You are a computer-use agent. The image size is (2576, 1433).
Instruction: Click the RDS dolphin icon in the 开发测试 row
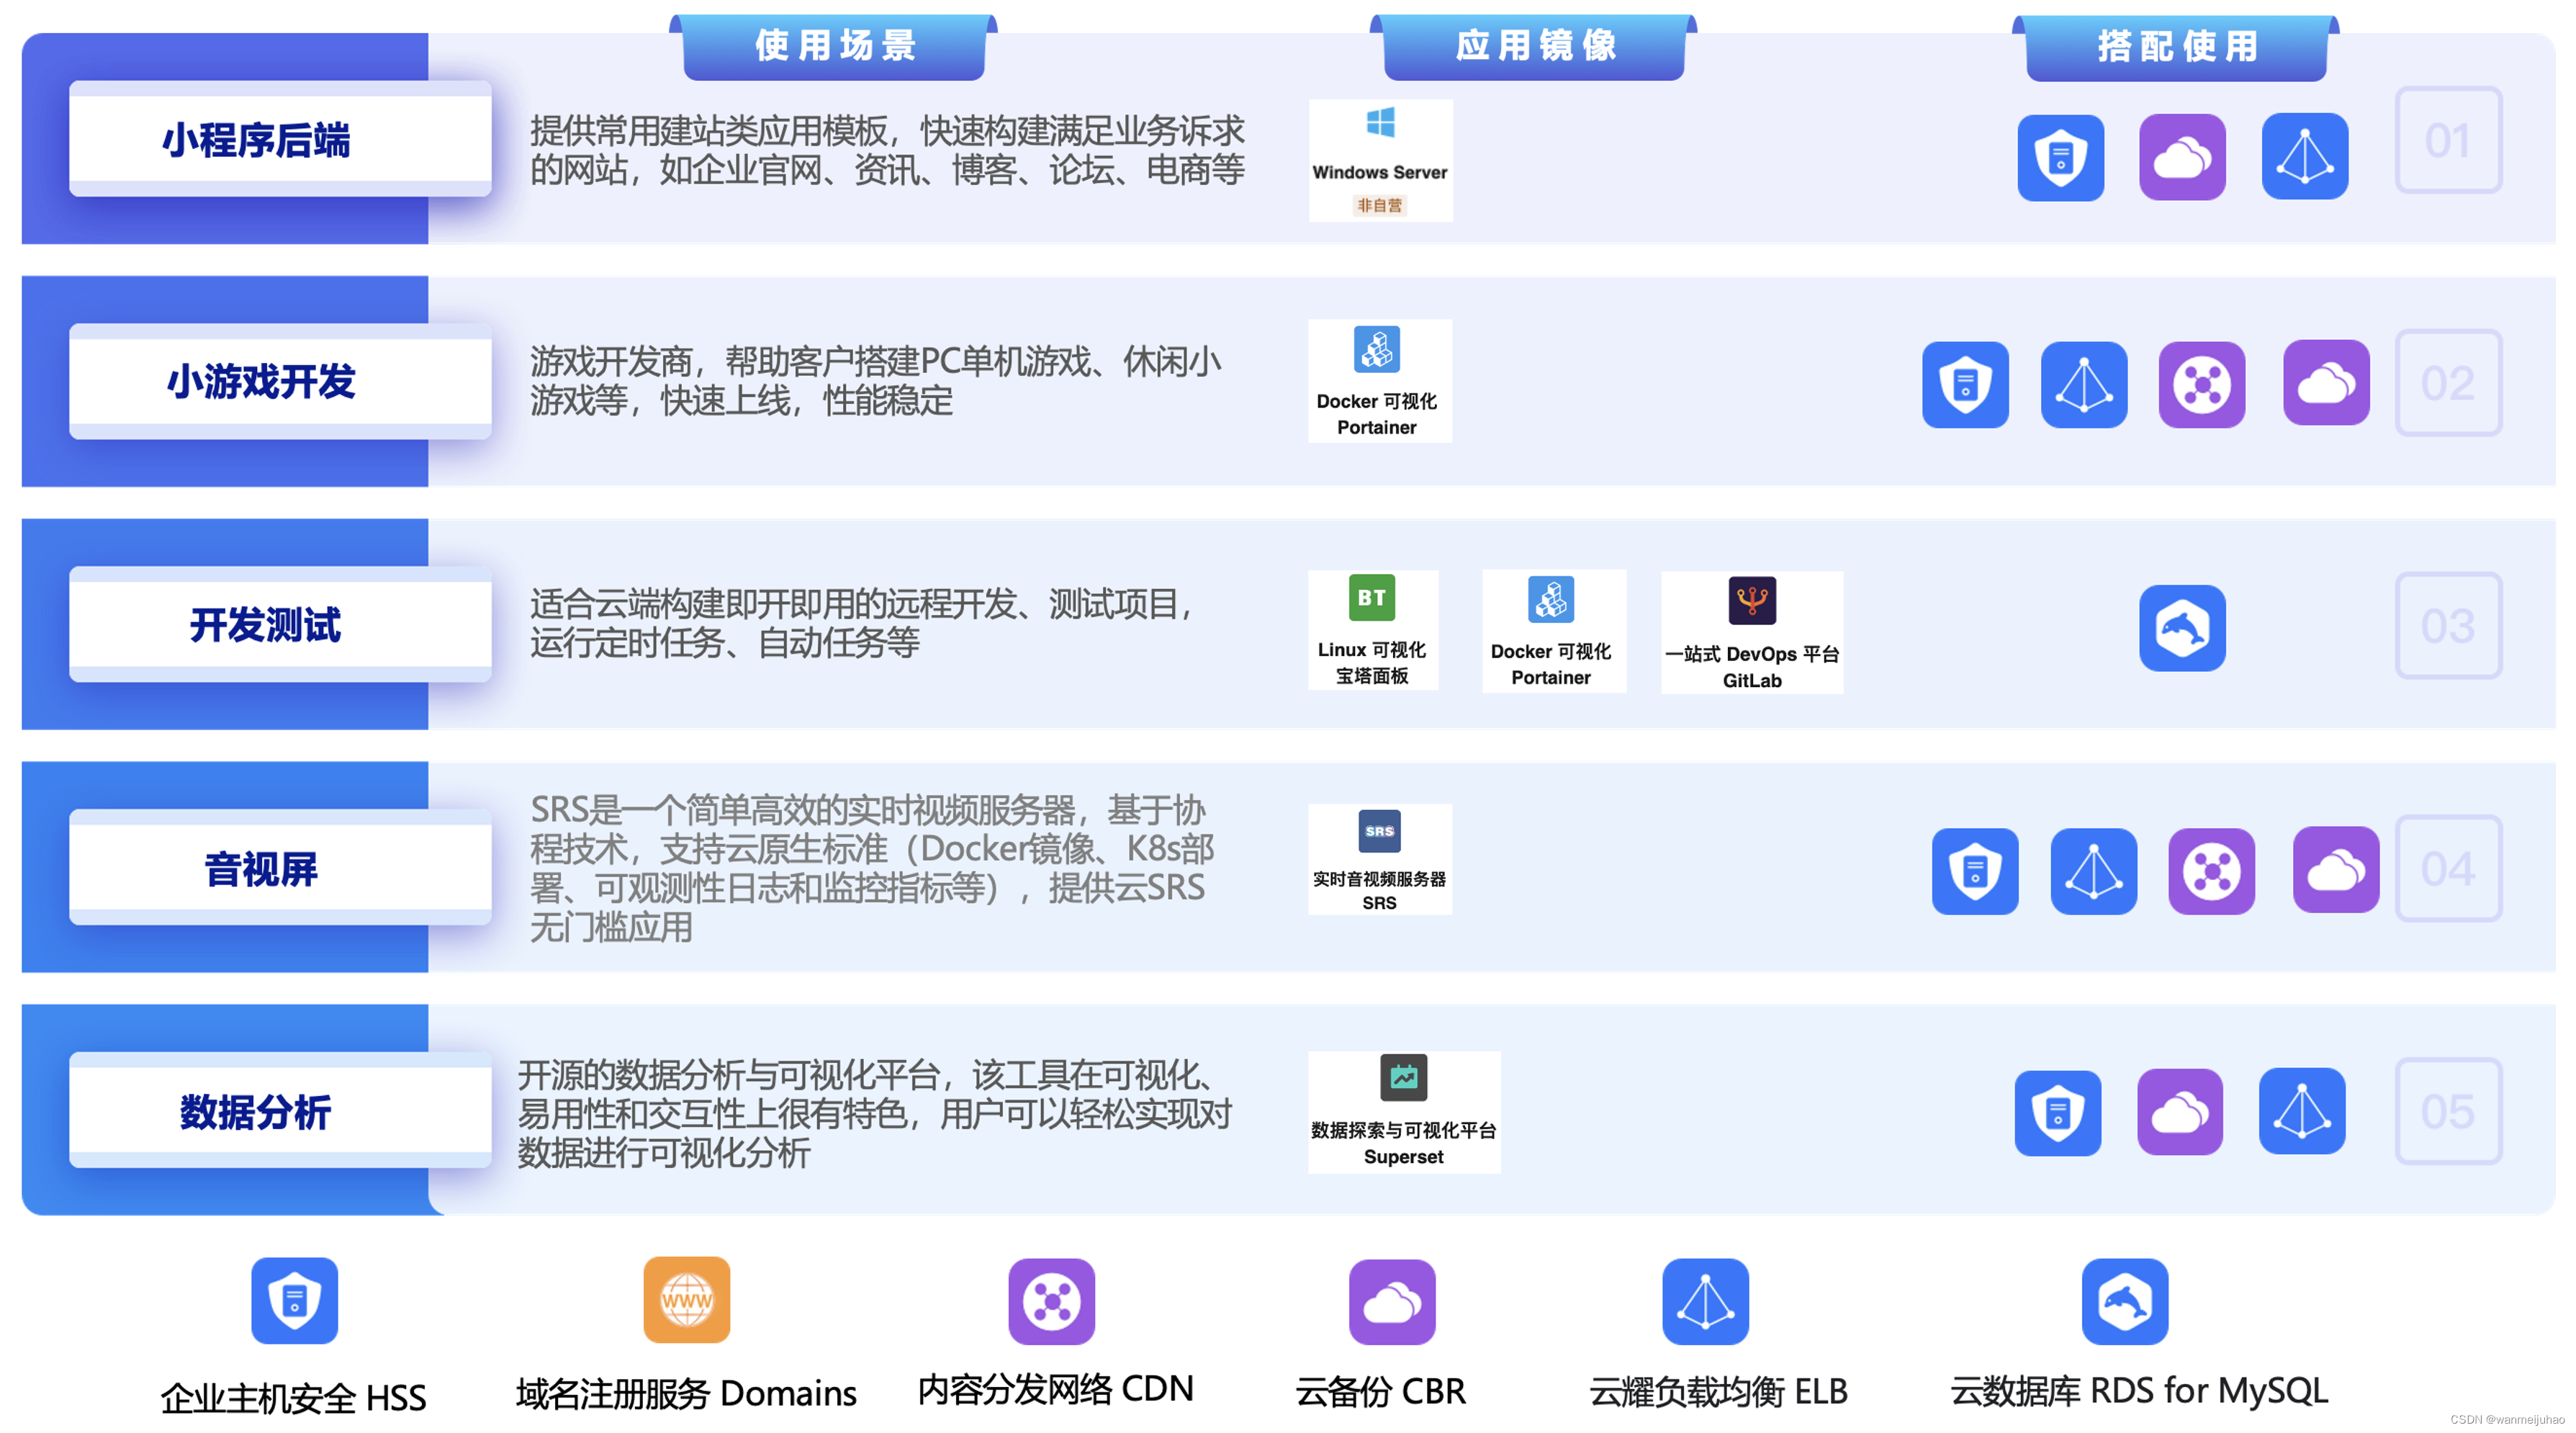click(2182, 628)
